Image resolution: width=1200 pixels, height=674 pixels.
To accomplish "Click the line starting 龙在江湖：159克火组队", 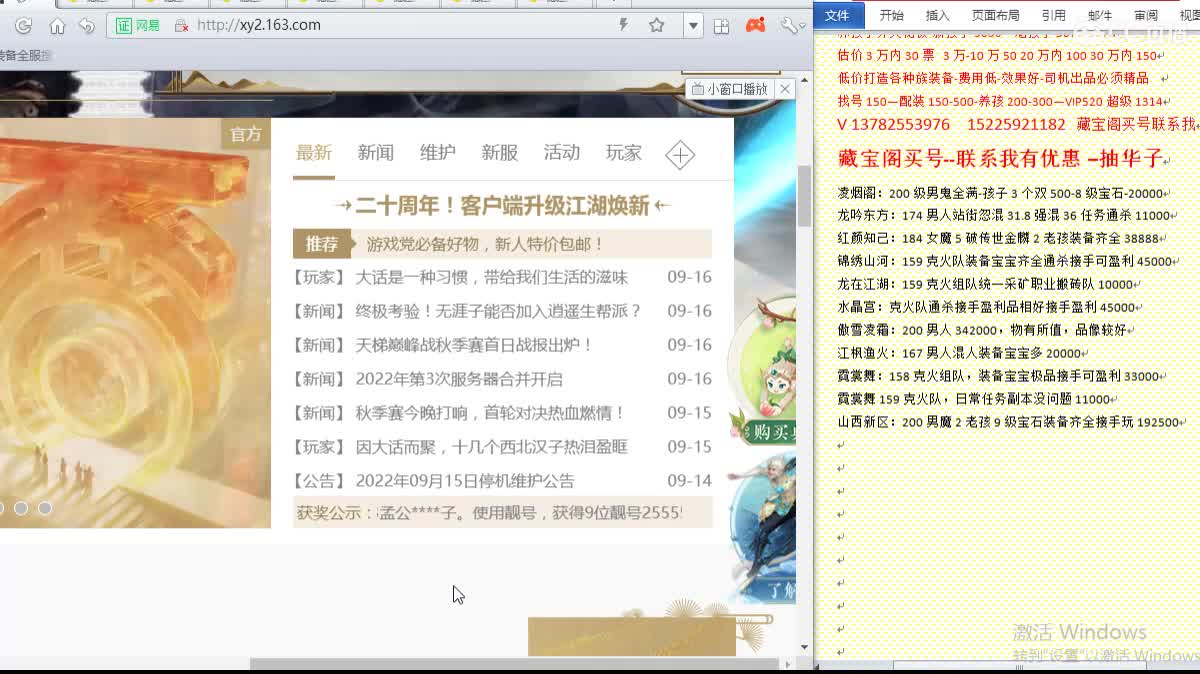I will (x=985, y=285).
